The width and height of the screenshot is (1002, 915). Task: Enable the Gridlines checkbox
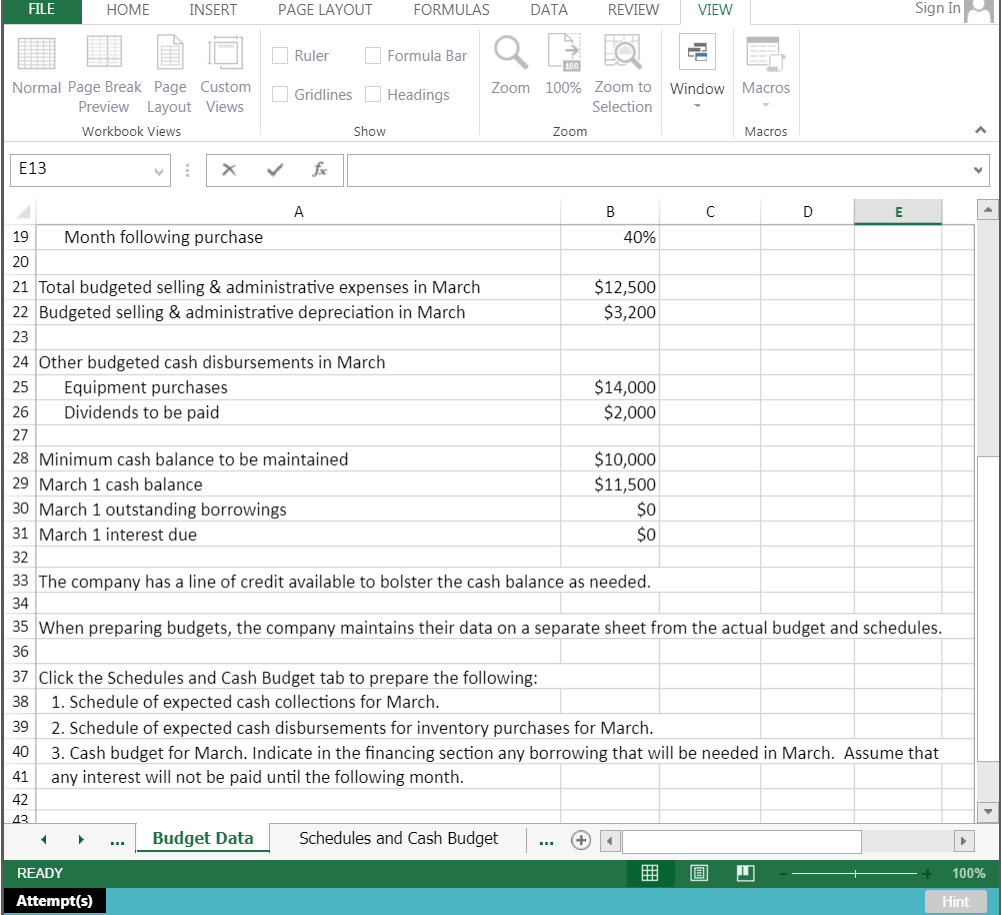[281, 94]
